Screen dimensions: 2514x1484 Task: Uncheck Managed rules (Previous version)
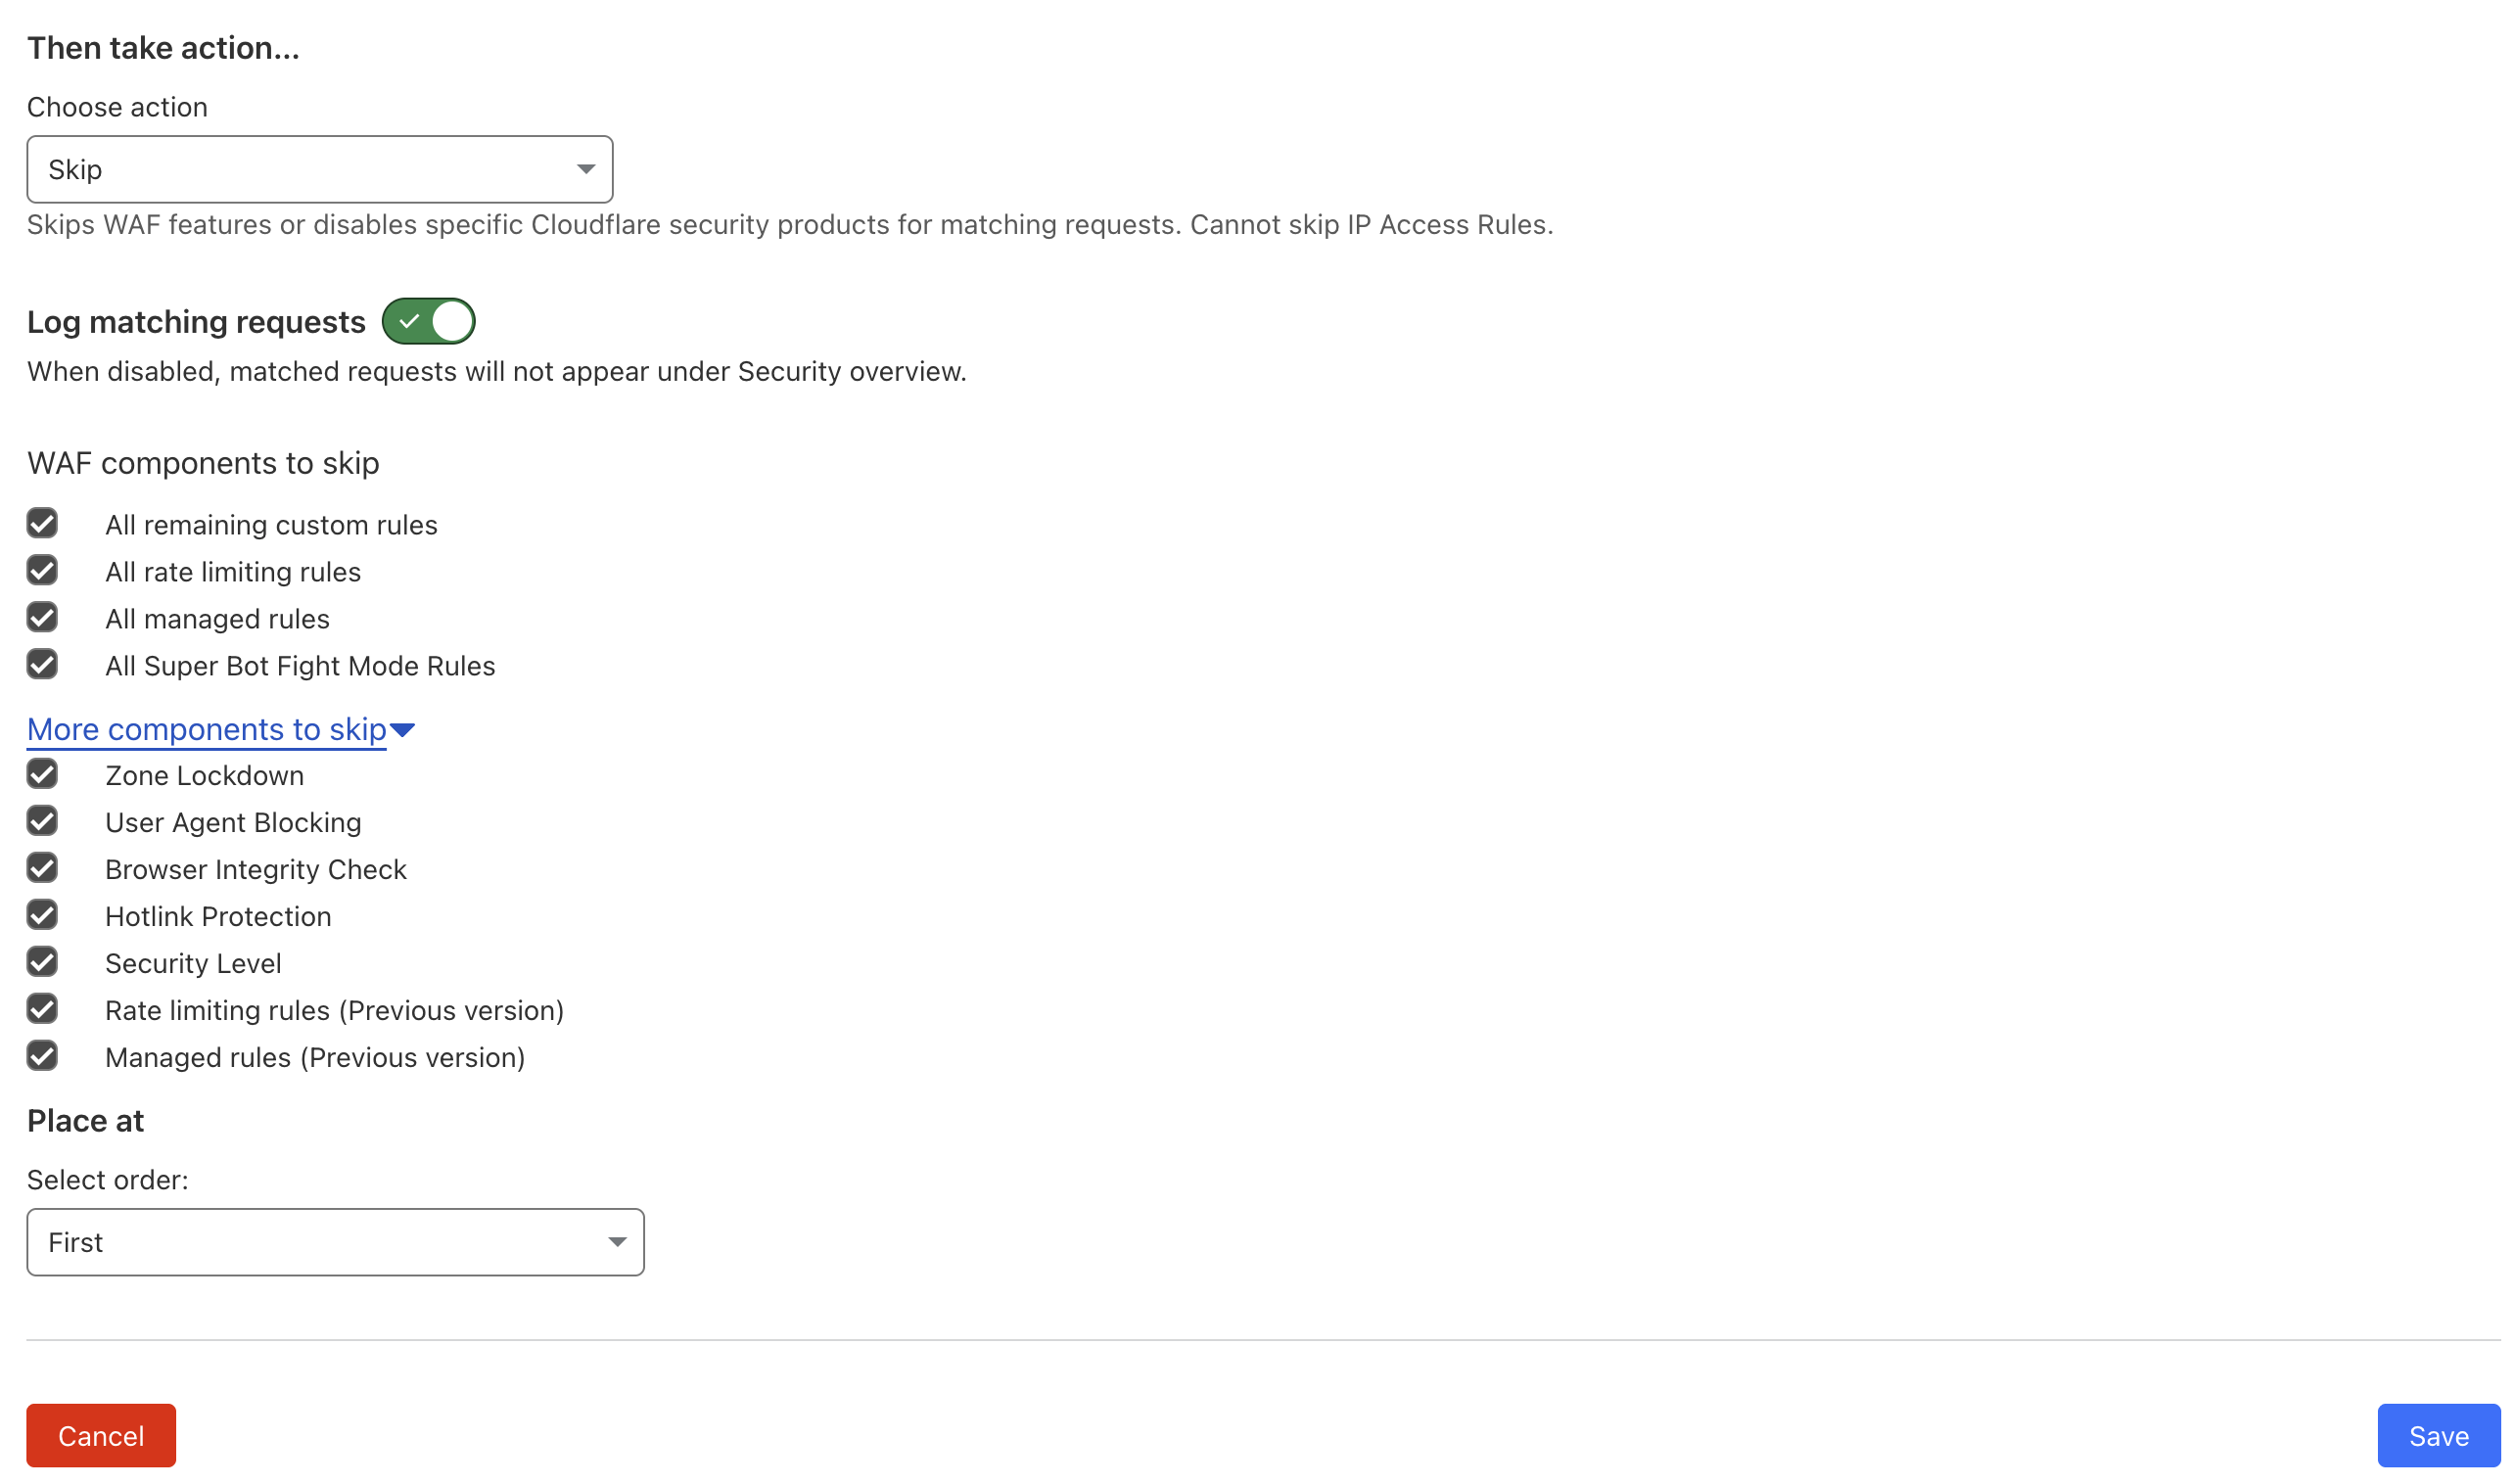pos(42,1056)
